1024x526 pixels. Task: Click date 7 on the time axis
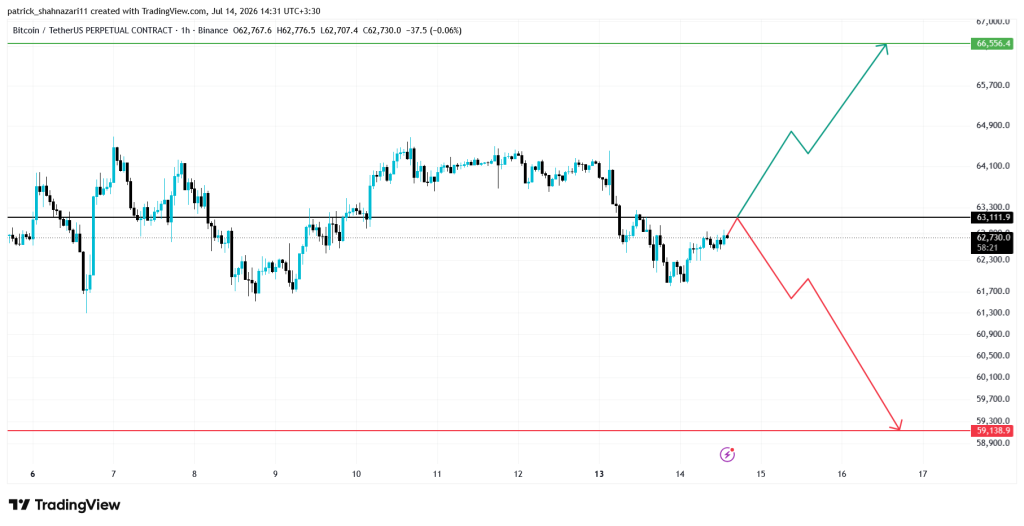tap(114, 474)
